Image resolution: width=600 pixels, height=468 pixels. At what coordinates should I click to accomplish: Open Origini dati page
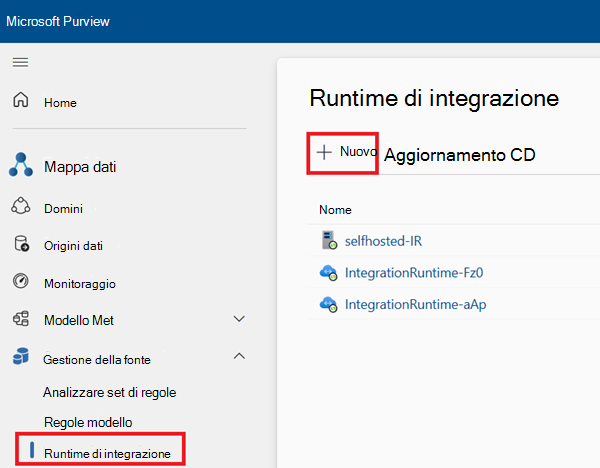tap(73, 246)
